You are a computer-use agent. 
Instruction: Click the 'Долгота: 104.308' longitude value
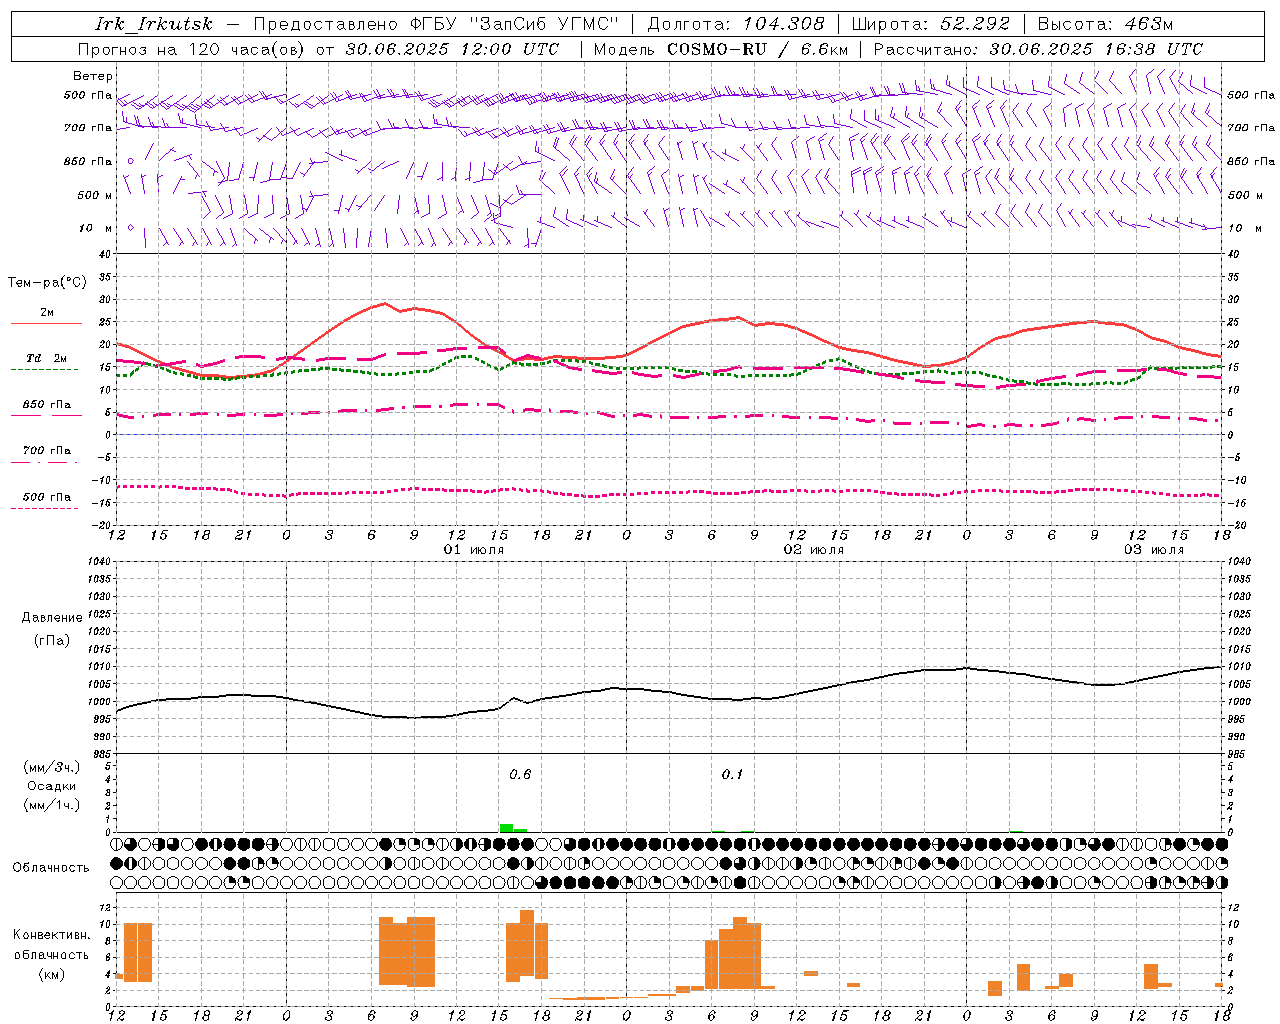tap(737, 24)
